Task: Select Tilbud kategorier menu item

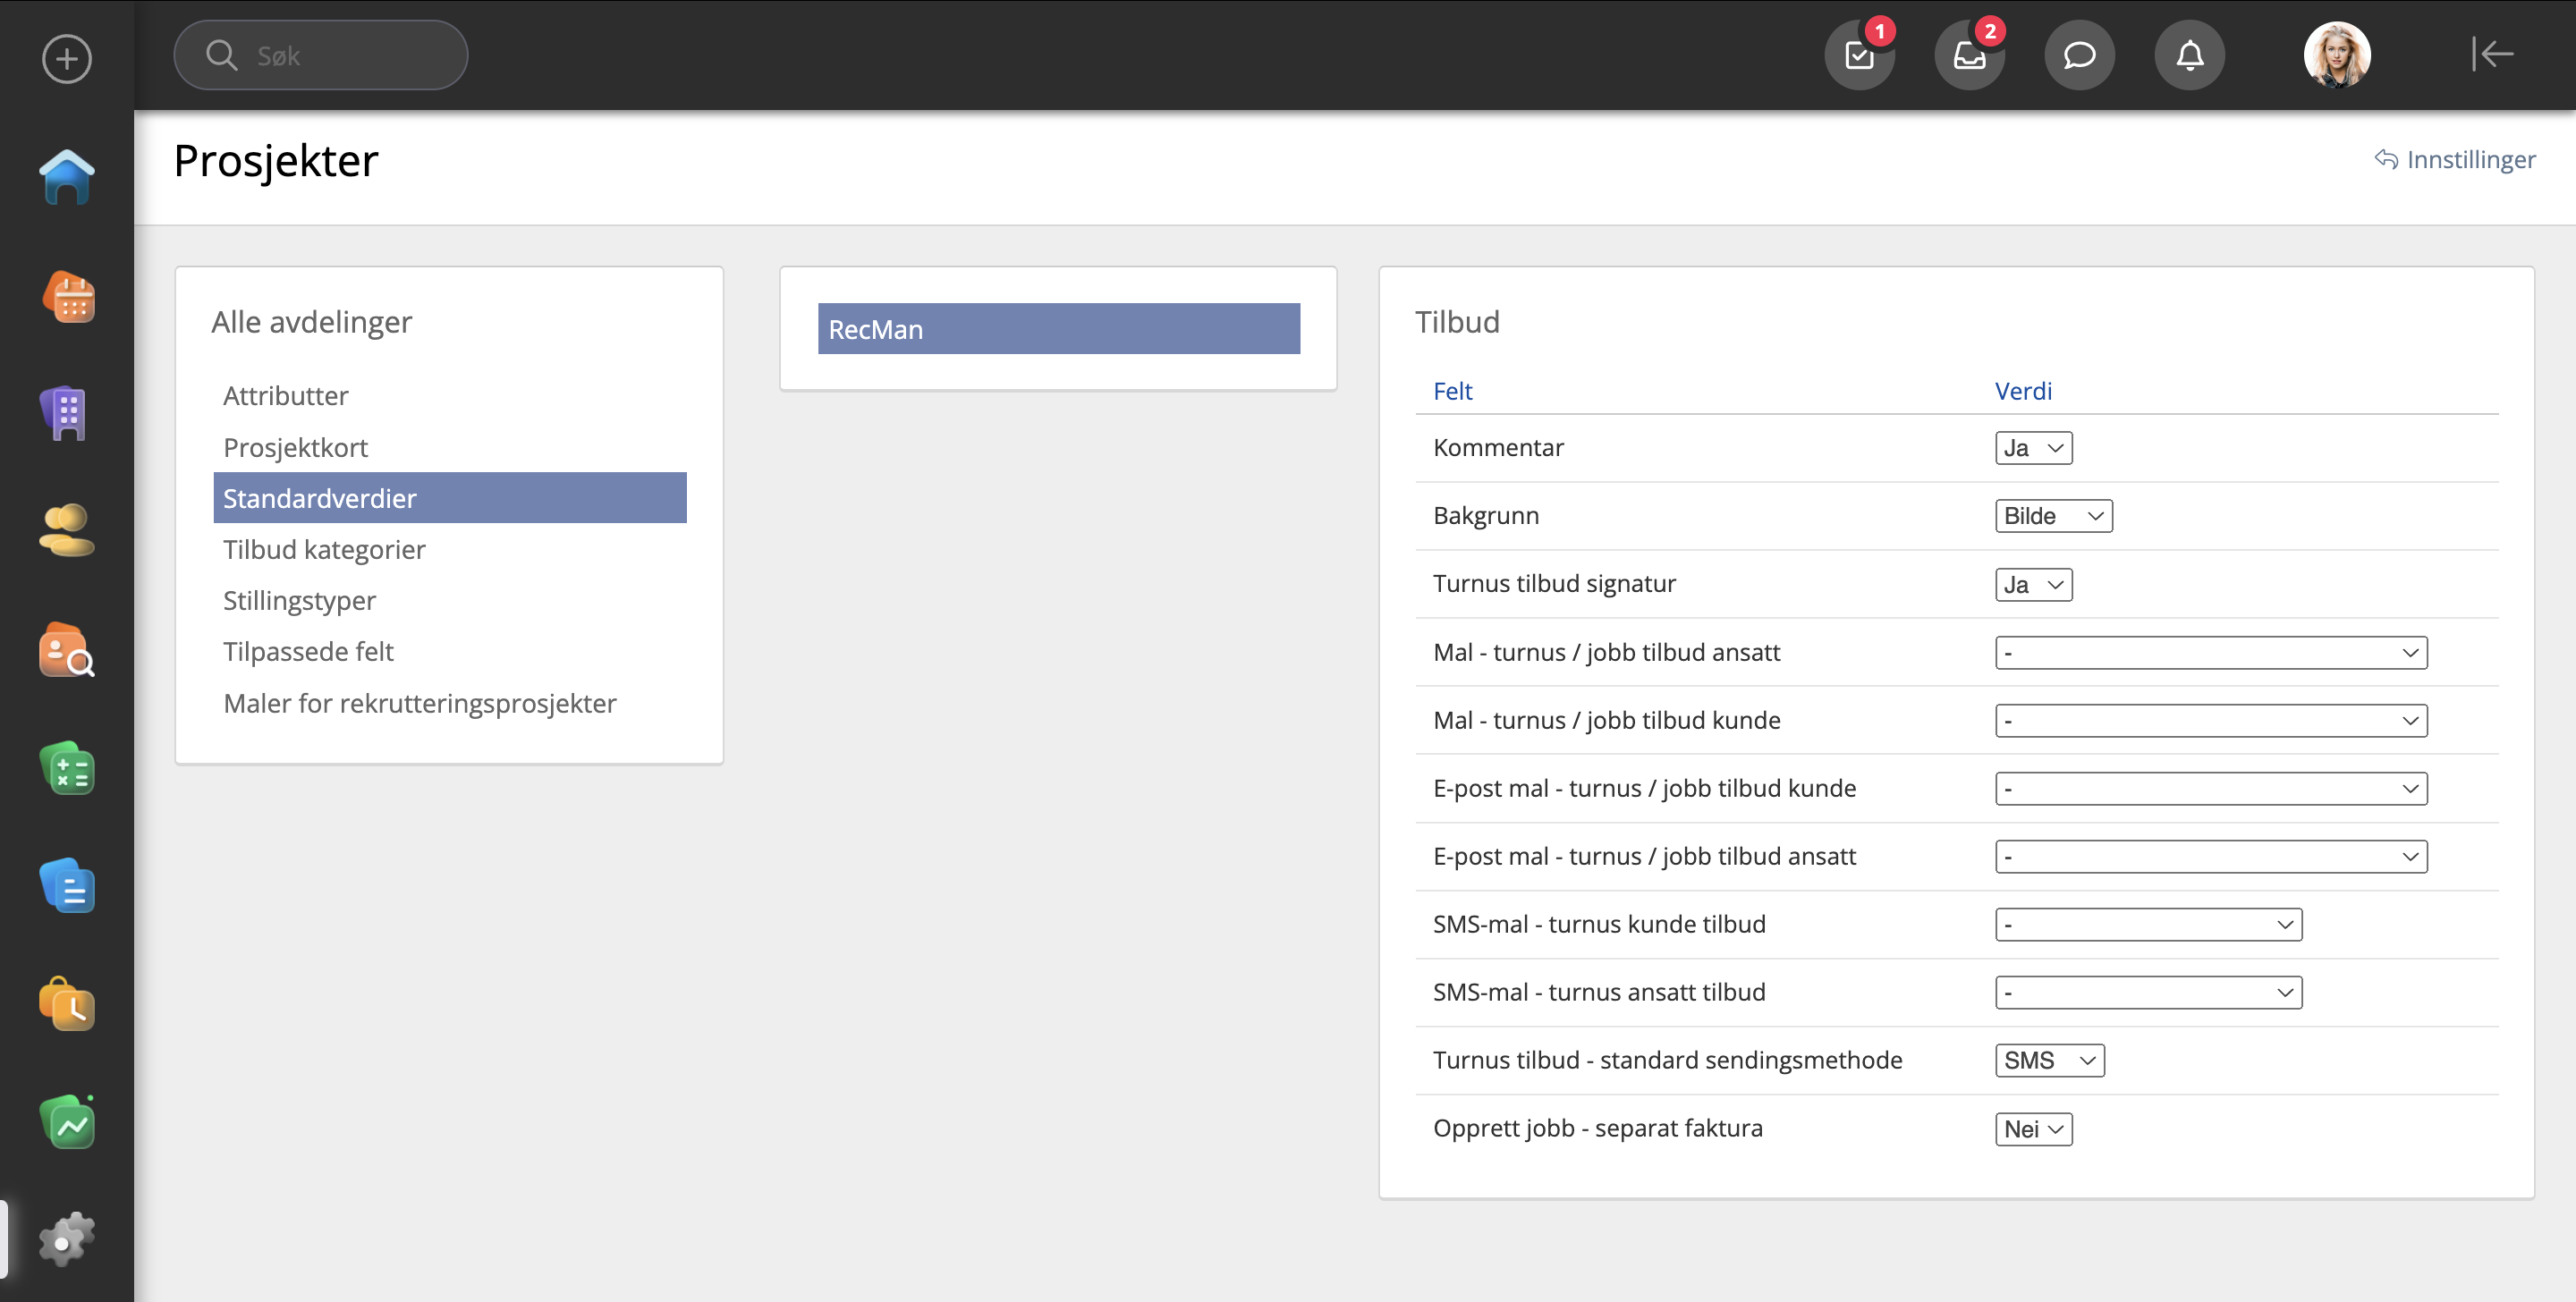Action: [324, 549]
